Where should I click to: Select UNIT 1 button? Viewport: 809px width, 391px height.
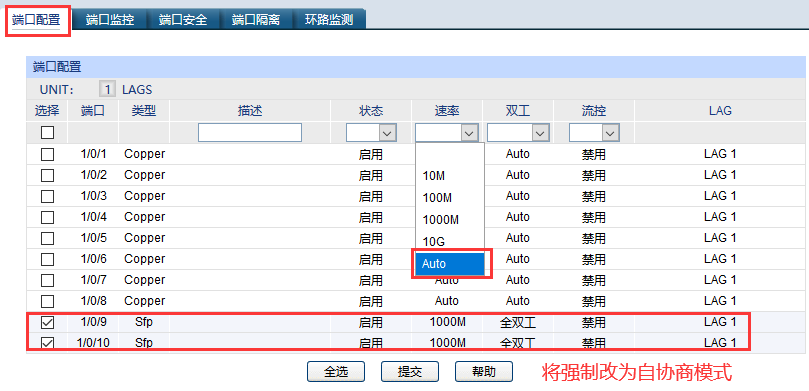pyautogui.click(x=107, y=89)
